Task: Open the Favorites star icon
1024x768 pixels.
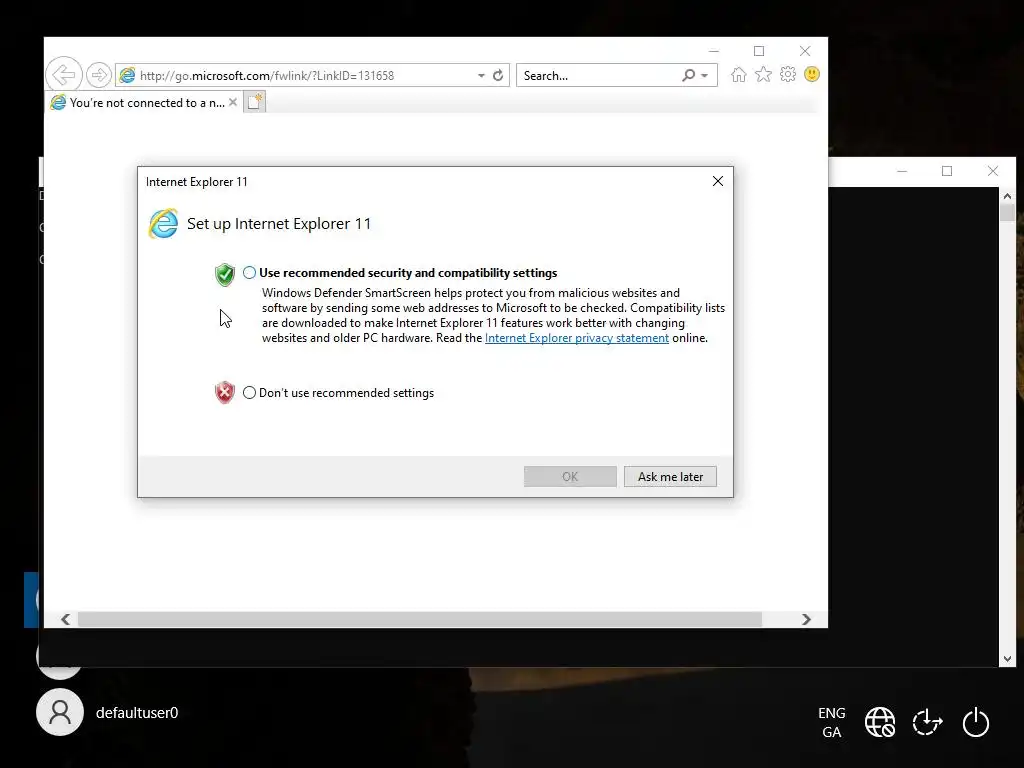Action: coord(763,74)
